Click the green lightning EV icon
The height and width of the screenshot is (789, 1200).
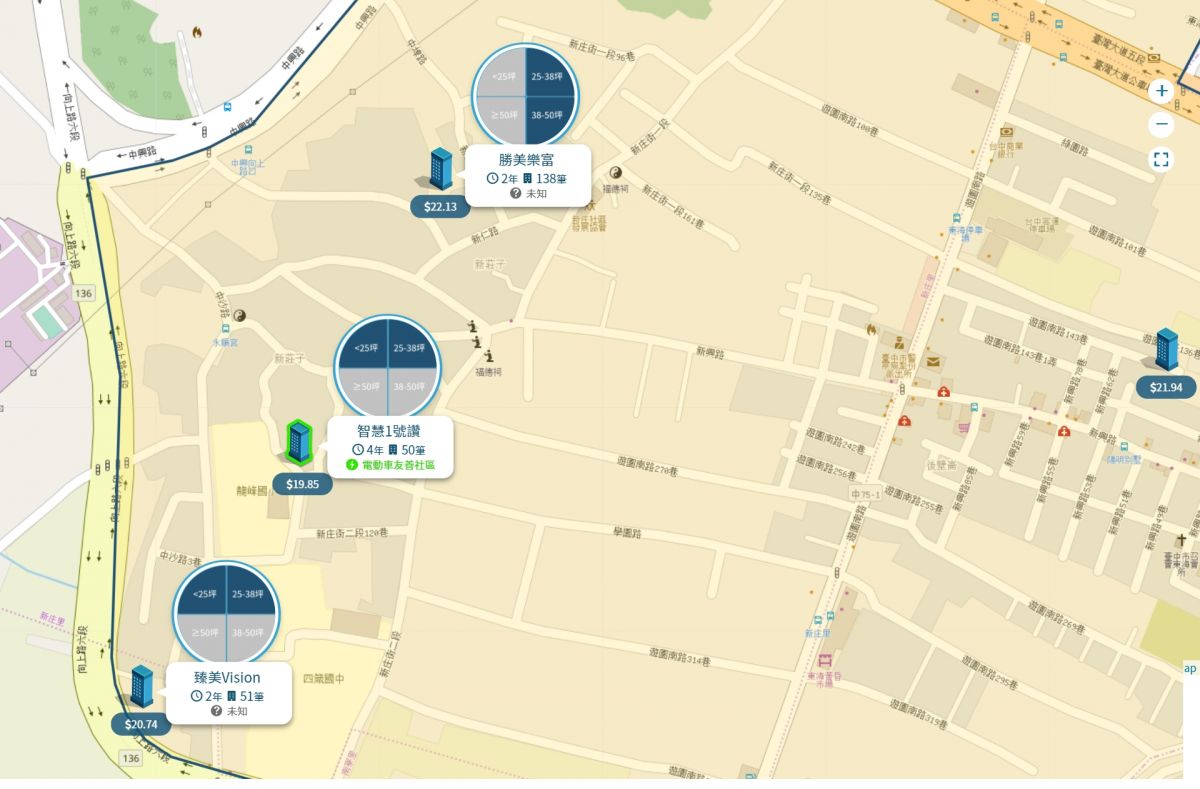(352, 465)
